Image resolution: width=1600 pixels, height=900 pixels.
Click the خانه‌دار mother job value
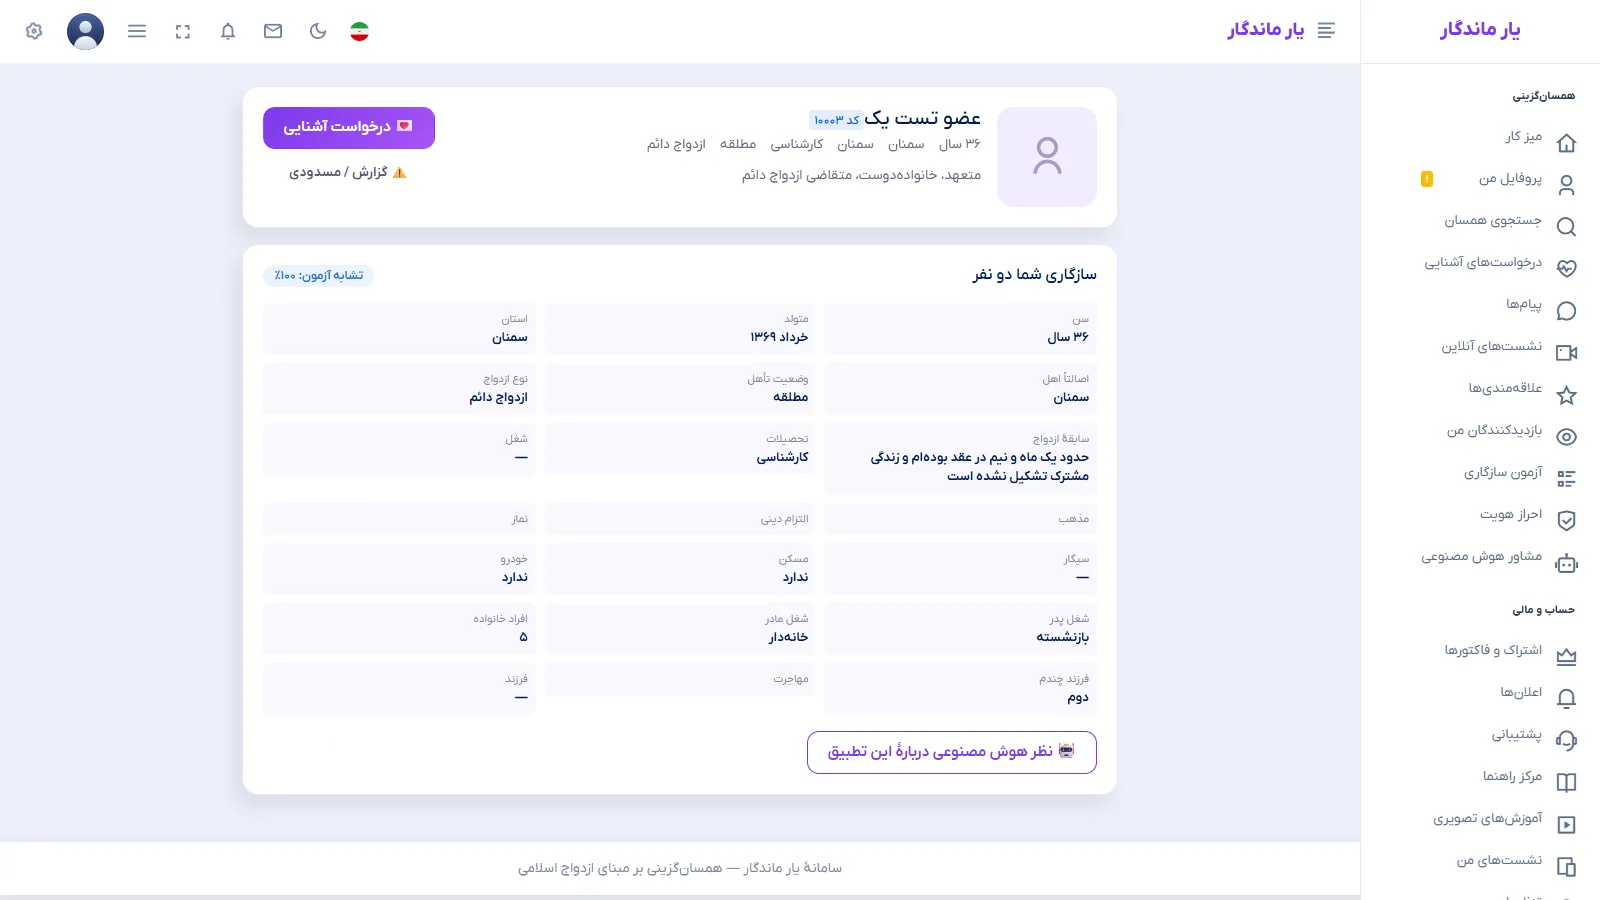pos(789,637)
